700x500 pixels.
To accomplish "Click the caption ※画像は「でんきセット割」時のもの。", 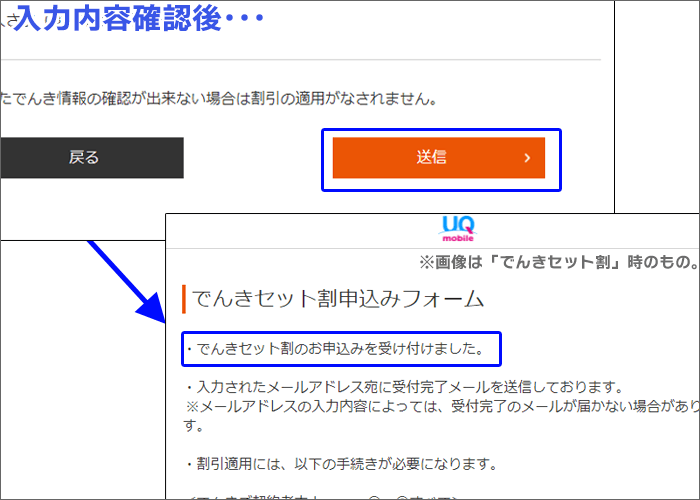I will pos(558,262).
